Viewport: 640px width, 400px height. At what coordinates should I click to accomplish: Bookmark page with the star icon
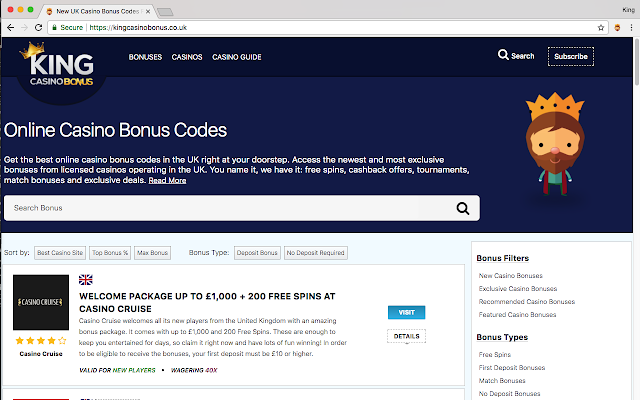pyautogui.click(x=601, y=28)
